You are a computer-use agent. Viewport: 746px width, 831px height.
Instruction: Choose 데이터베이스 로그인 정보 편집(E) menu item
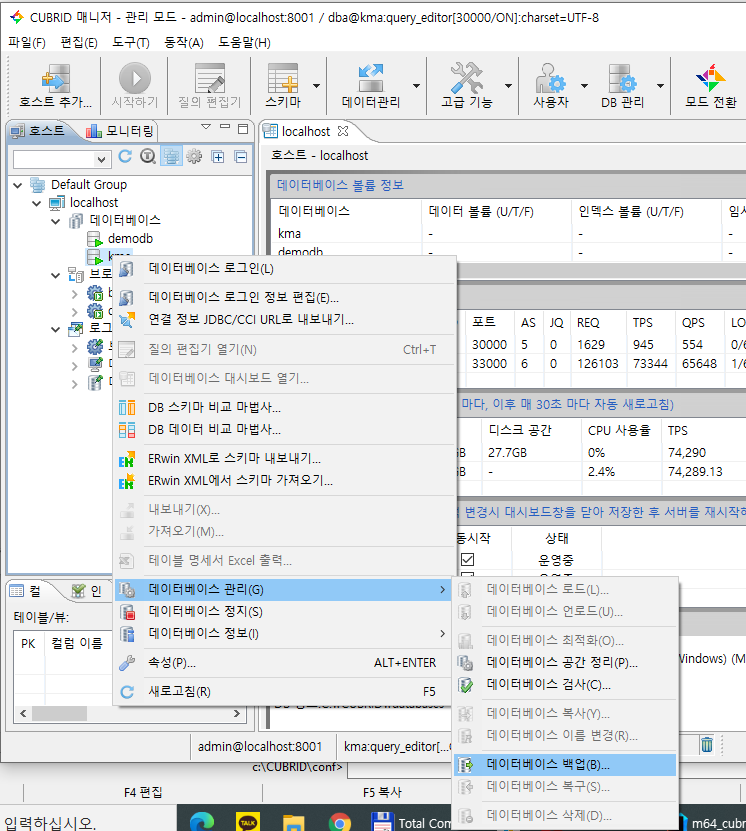pyautogui.click(x=285, y=297)
